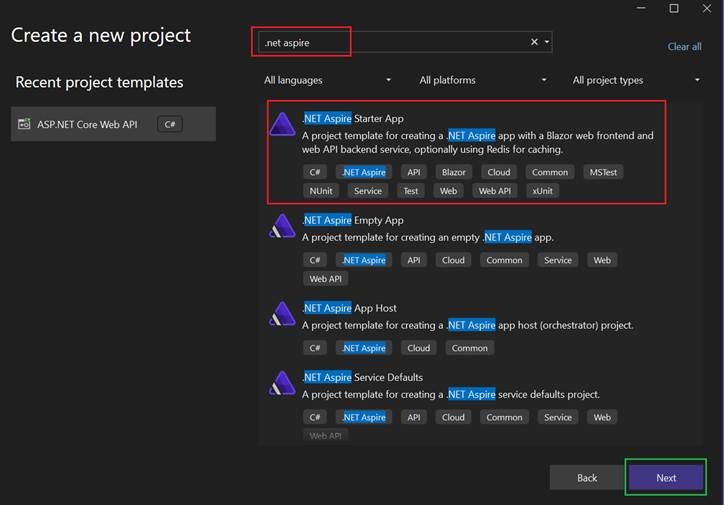Click the Service tag of Empty App
The width and height of the screenshot is (724, 505).
[x=558, y=260]
